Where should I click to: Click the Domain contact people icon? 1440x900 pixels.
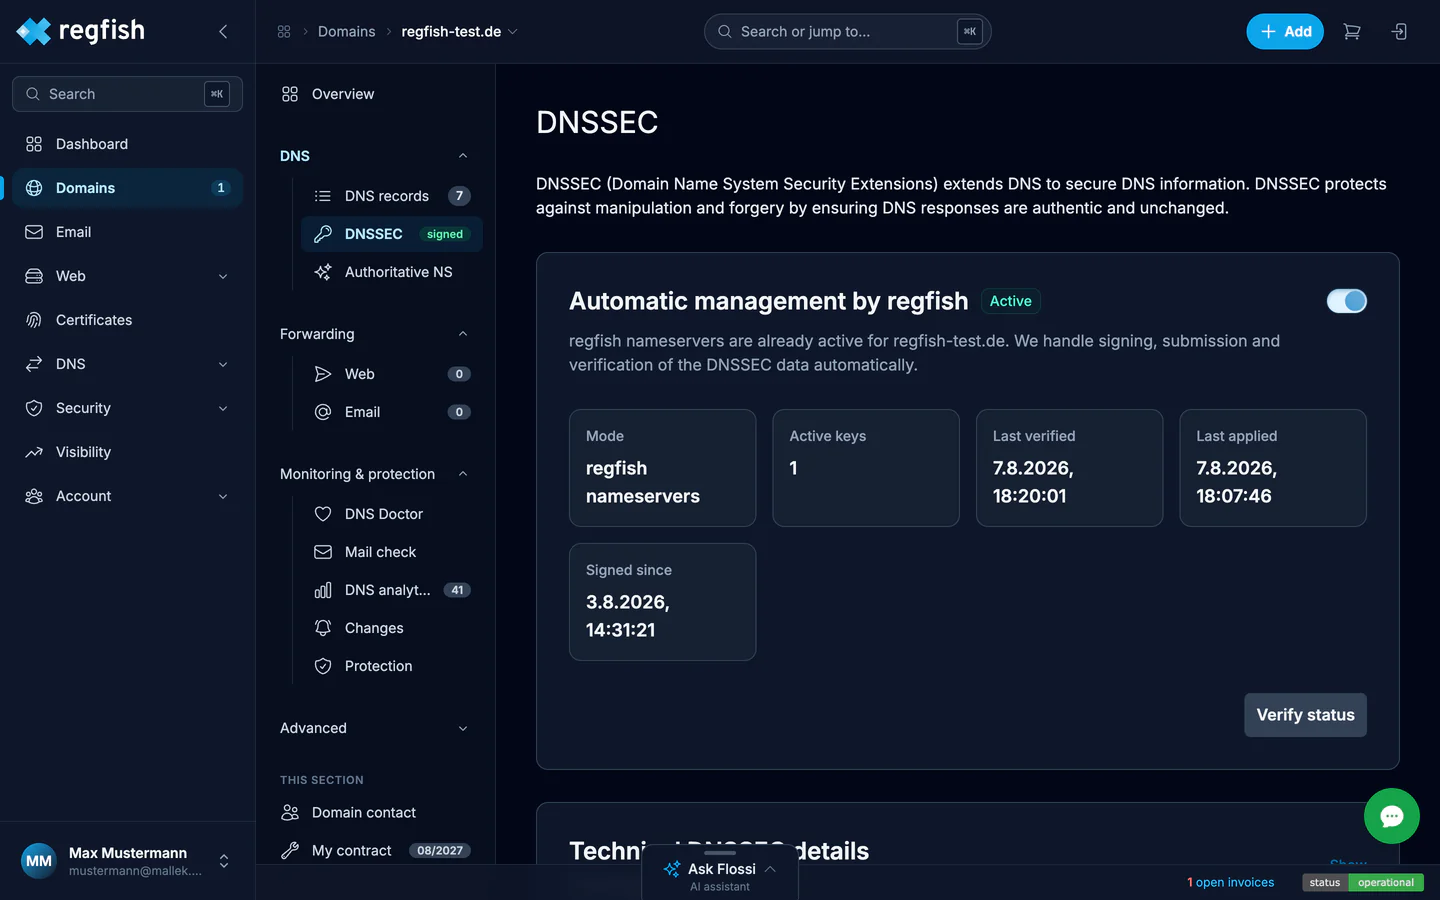[x=290, y=812]
